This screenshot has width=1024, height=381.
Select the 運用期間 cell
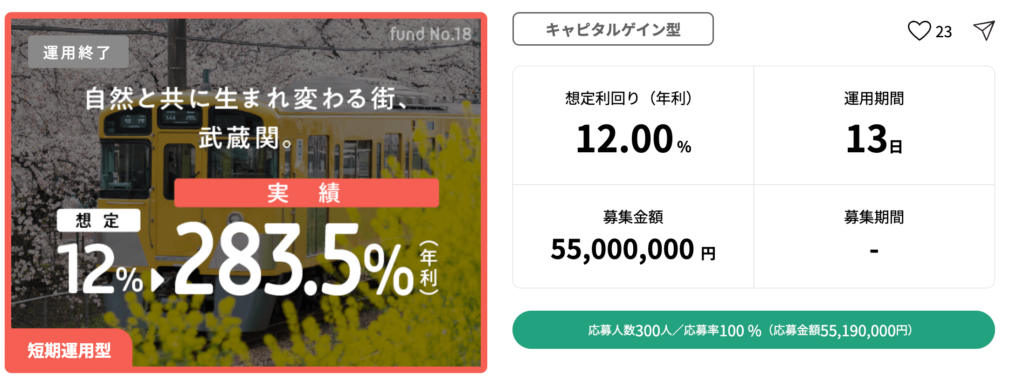[x=874, y=125]
